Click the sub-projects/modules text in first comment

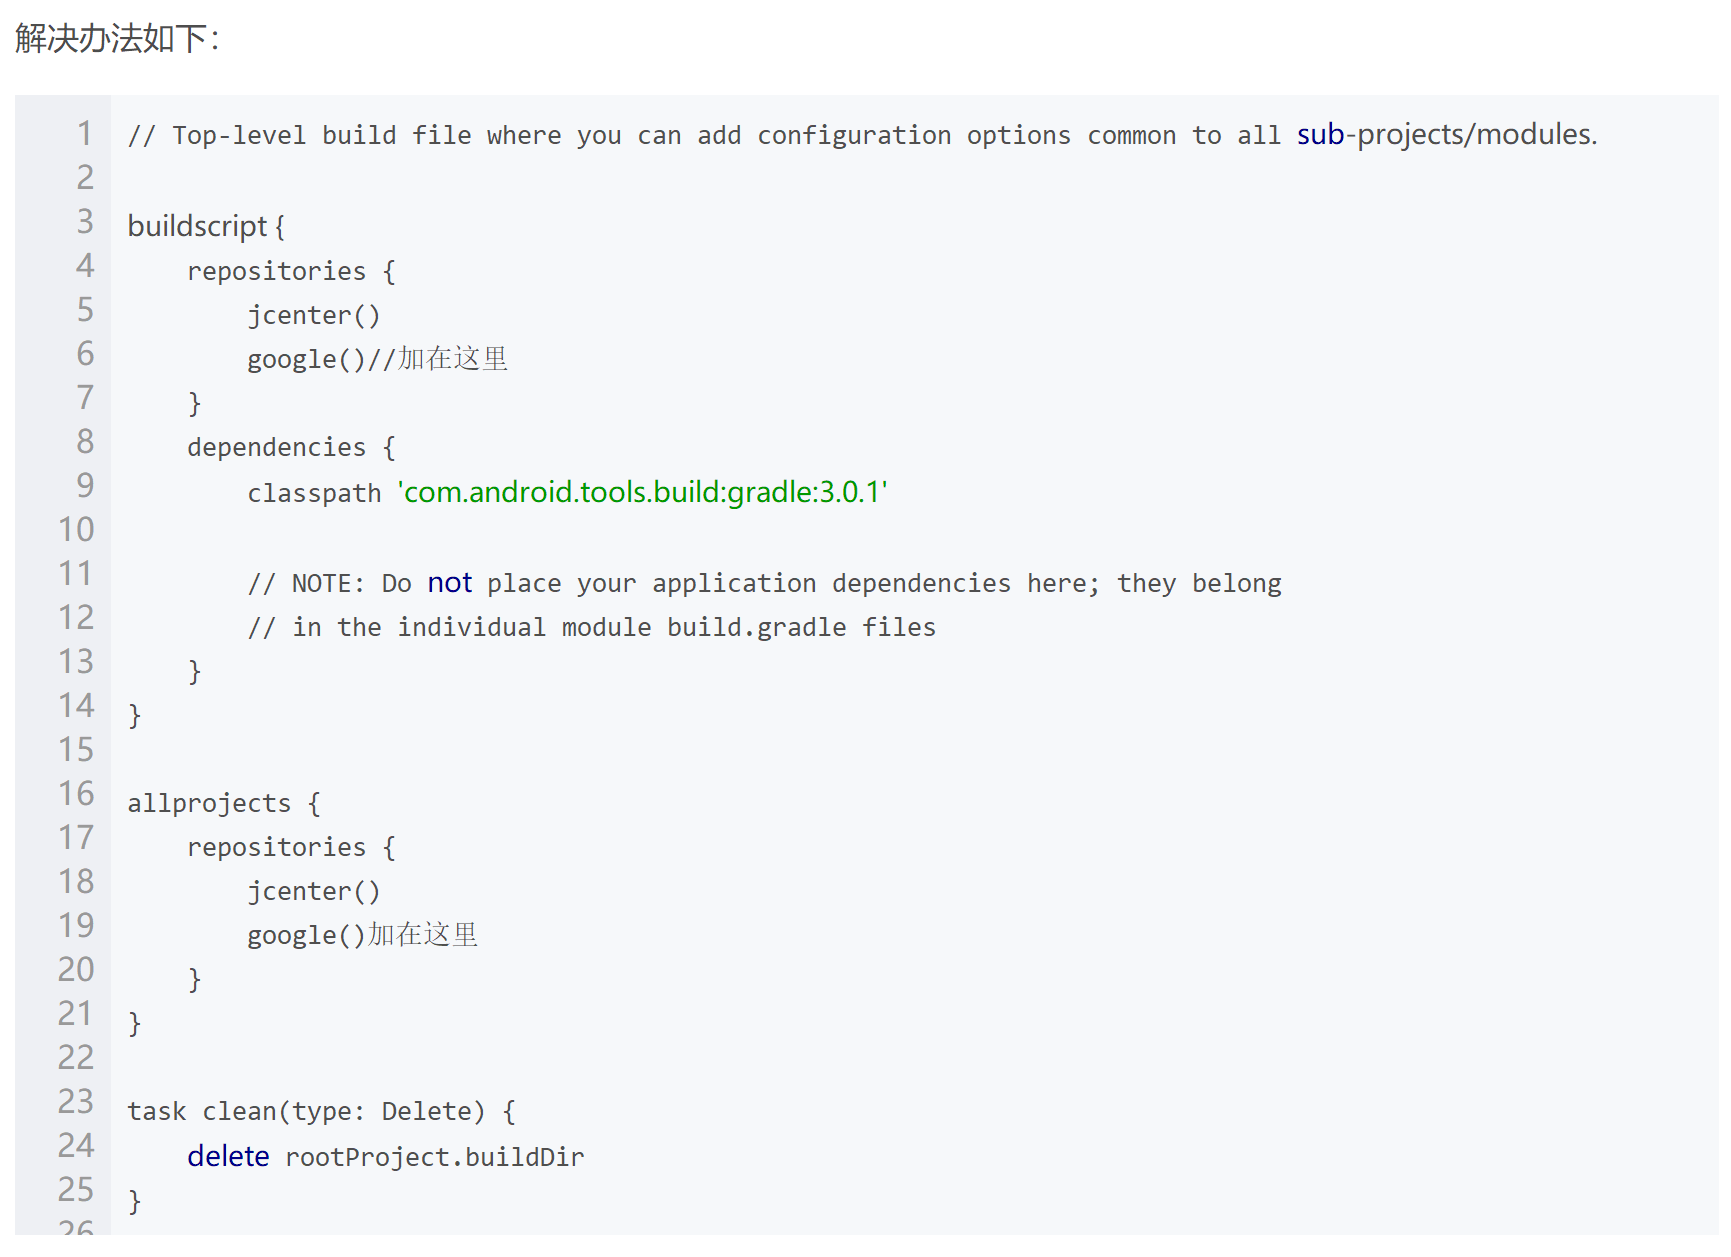click(x=1446, y=134)
